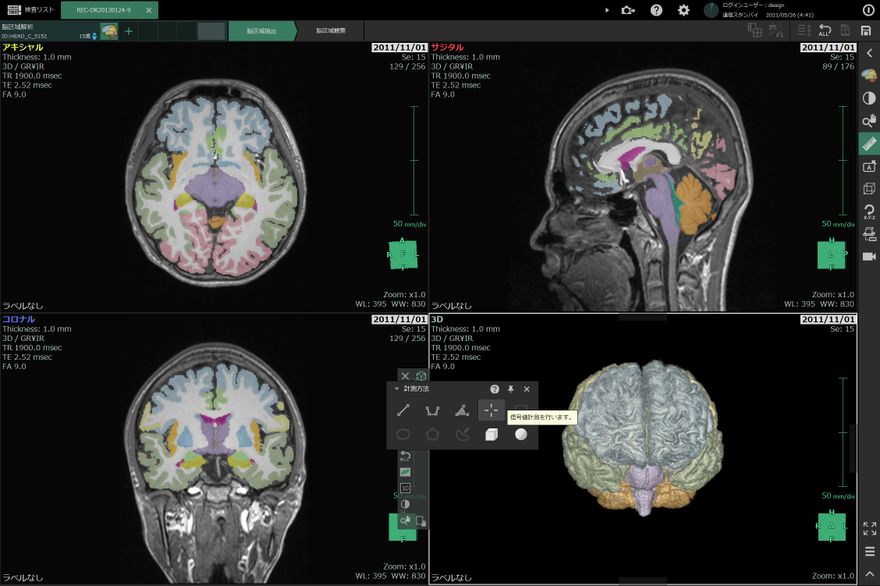Switch to the REC-OK20130124-9 tab
The height and width of the screenshot is (586, 880).
(x=104, y=10)
